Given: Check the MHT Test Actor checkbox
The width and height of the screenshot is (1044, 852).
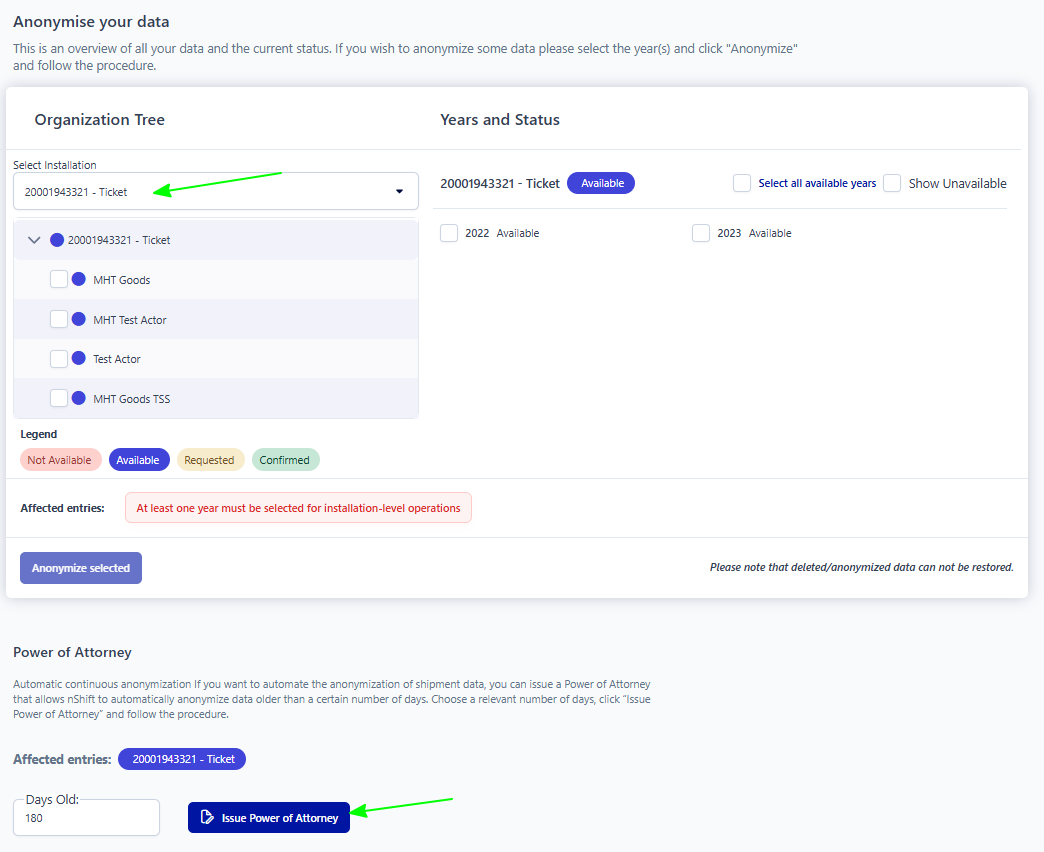Looking at the screenshot, I should pyautogui.click(x=59, y=320).
